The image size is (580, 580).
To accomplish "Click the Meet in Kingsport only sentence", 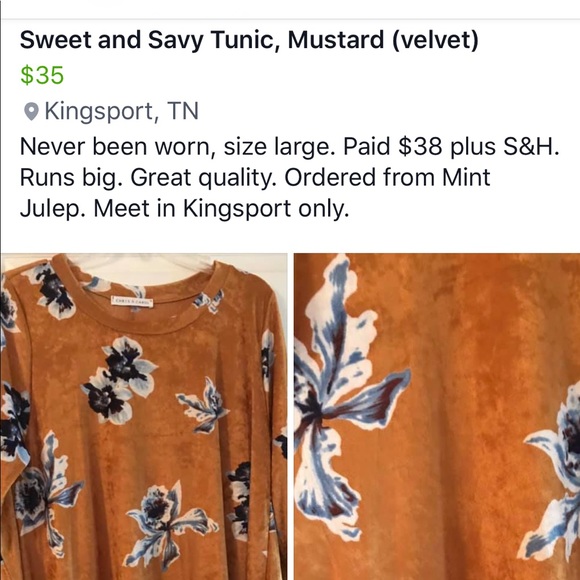I will tap(221, 208).
